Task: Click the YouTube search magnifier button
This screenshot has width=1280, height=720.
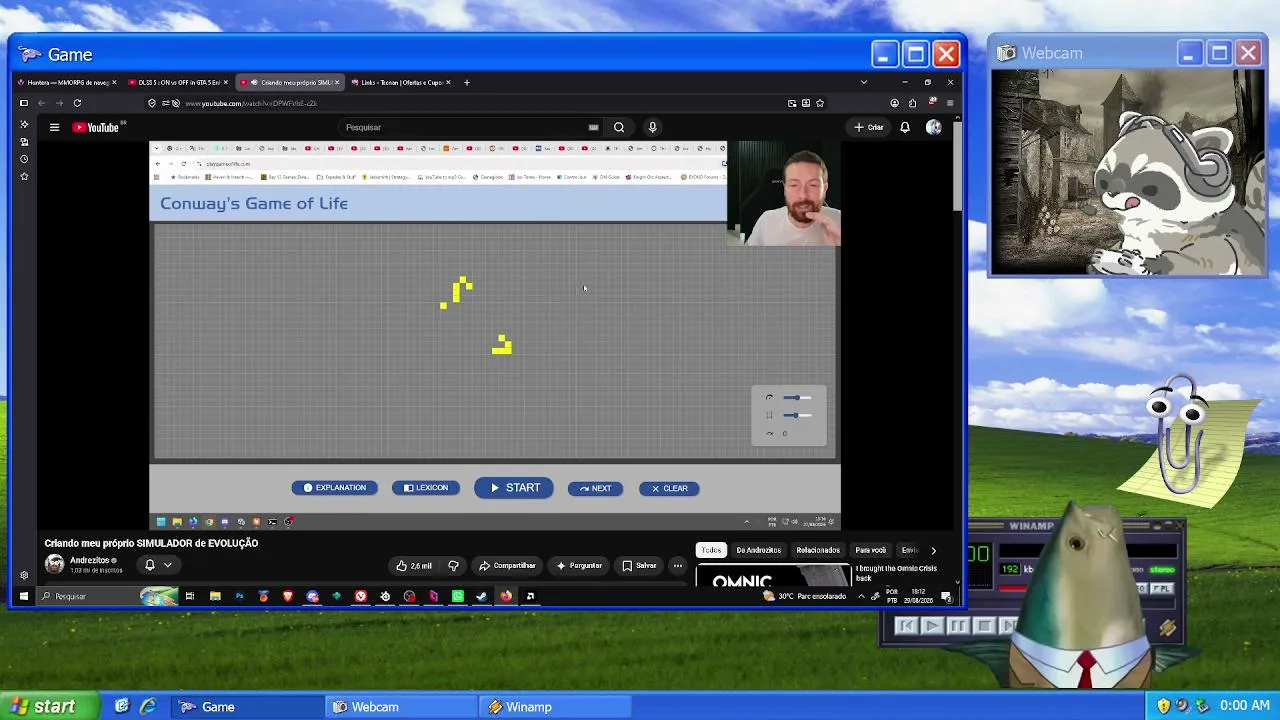Action: click(x=619, y=127)
